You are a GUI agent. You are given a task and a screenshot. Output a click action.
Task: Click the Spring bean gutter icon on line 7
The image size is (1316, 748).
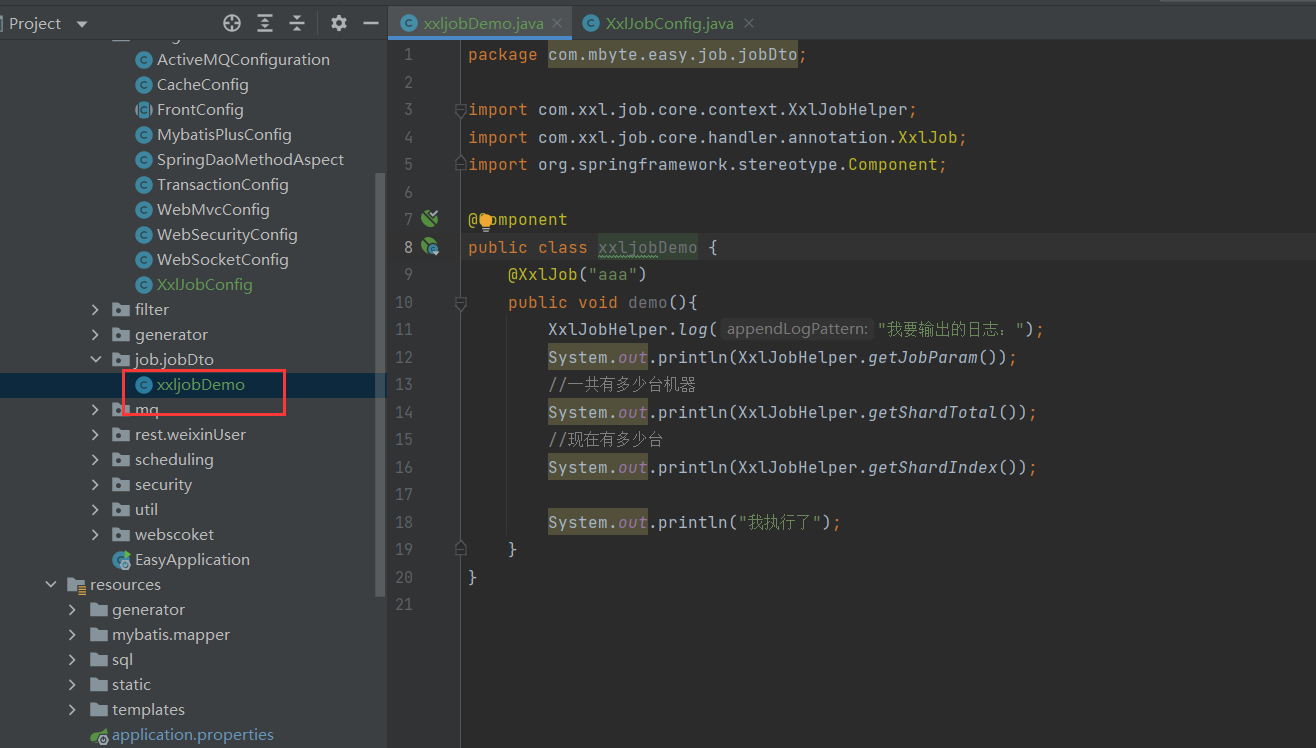click(430, 218)
